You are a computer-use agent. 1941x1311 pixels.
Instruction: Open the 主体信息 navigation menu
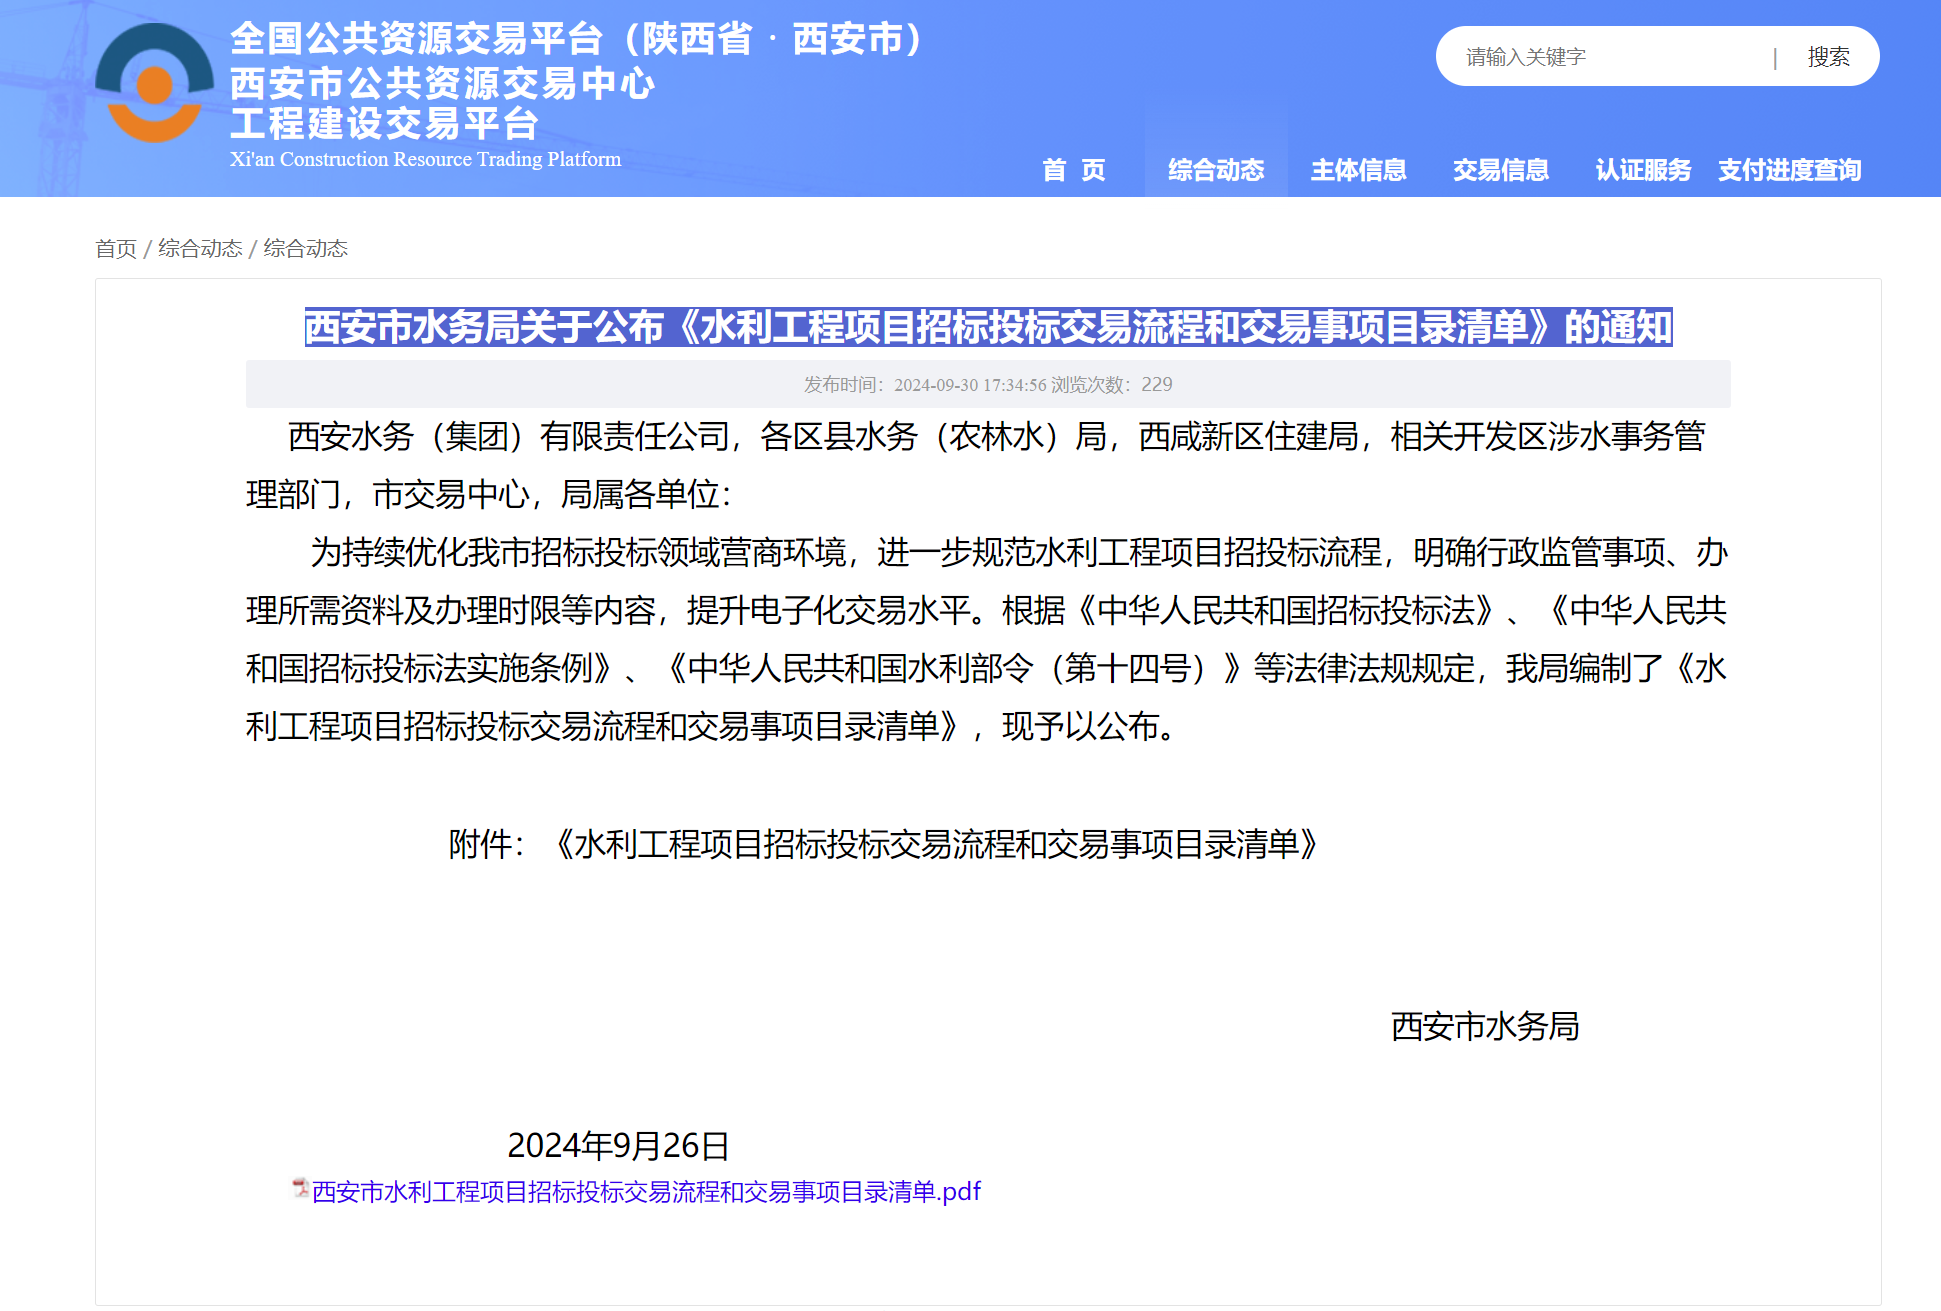click(1358, 170)
